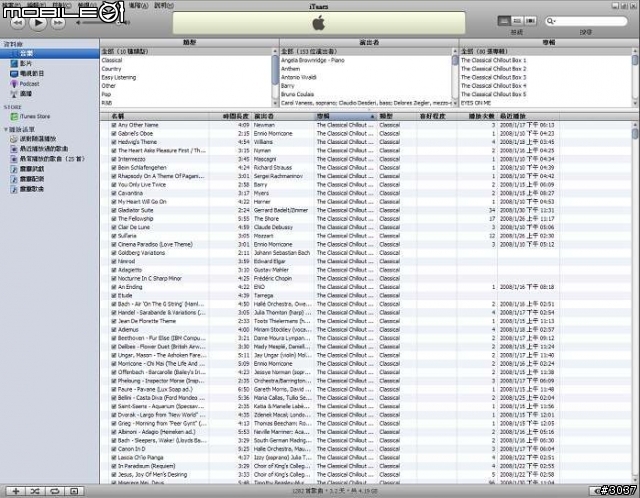Select the song row Goldberg Variations
This screenshot has width=640, height=498.
[367, 253]
